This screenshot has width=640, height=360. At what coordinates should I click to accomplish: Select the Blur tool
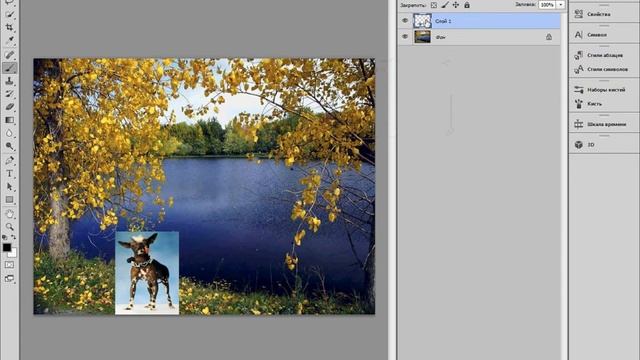click(x=9, y=133)
